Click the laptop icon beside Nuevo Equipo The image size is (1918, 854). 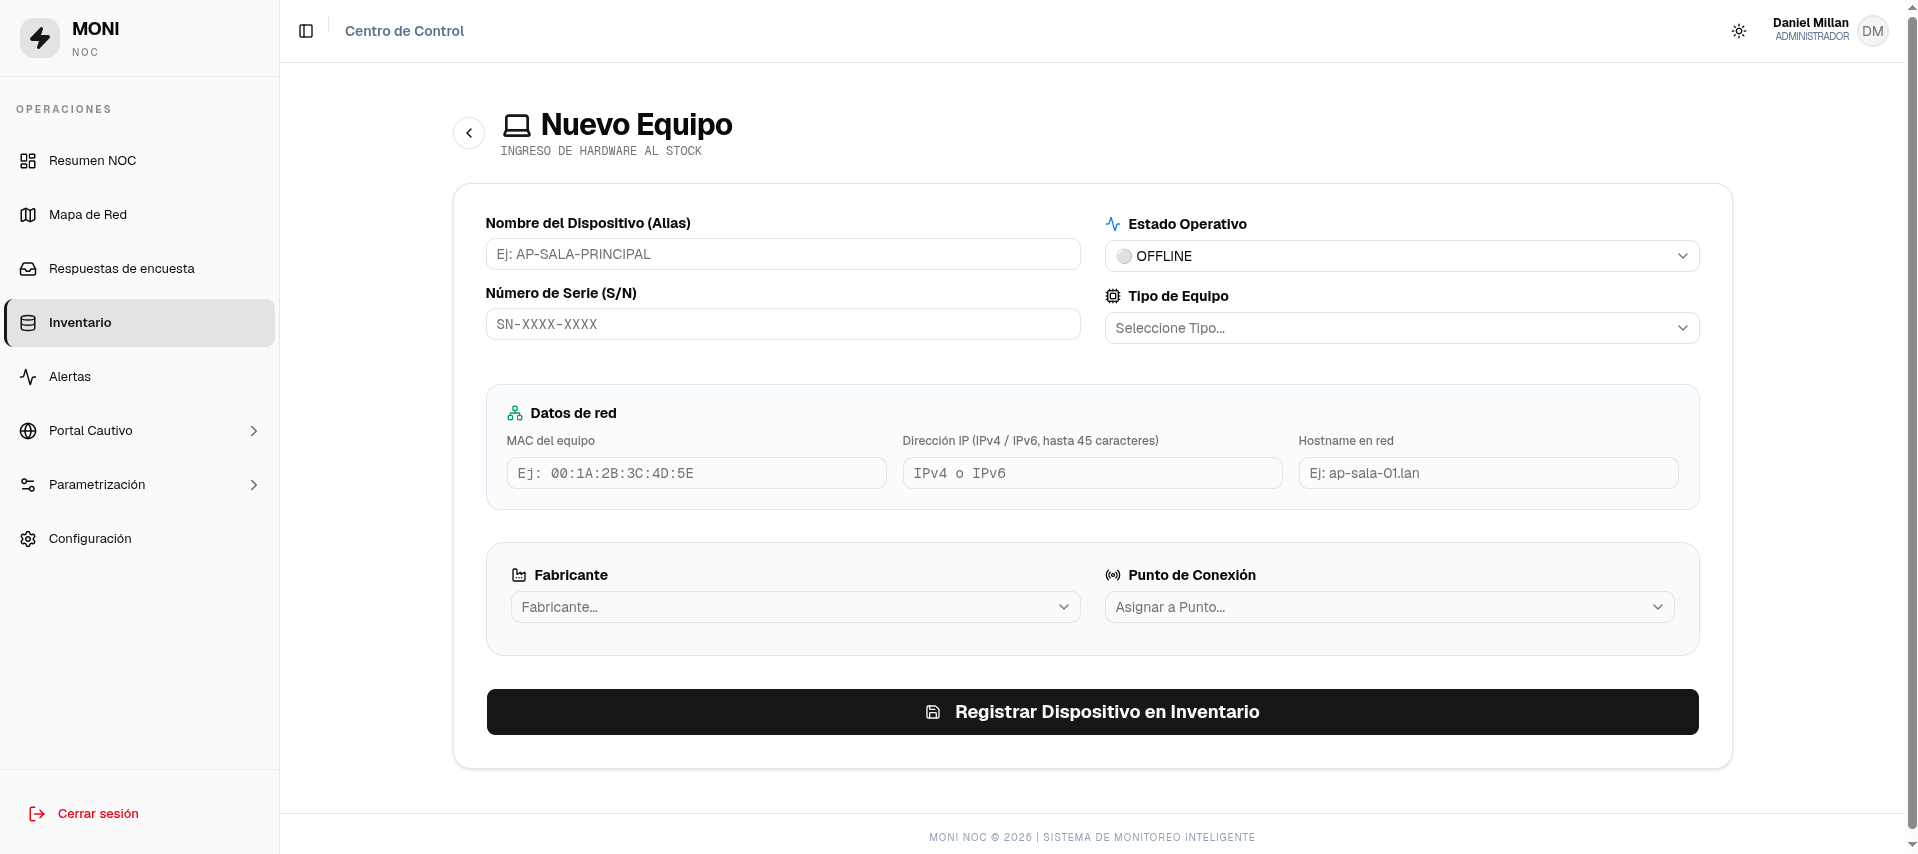[x=517, y=126]
